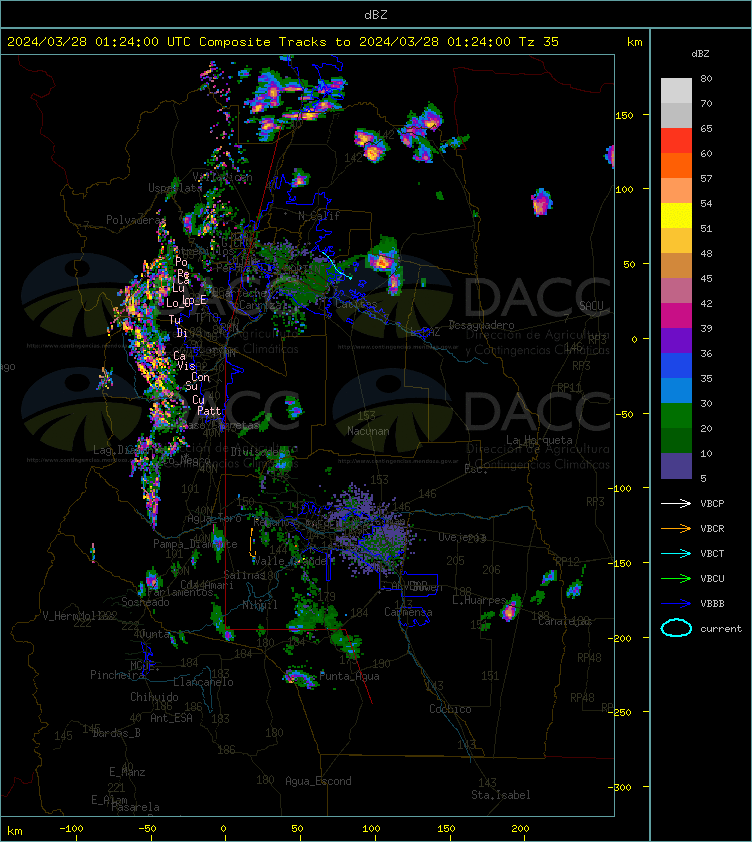
Task: Select the yellow 51-54 dBZ color swatch
Action: [x=676, y=215]
